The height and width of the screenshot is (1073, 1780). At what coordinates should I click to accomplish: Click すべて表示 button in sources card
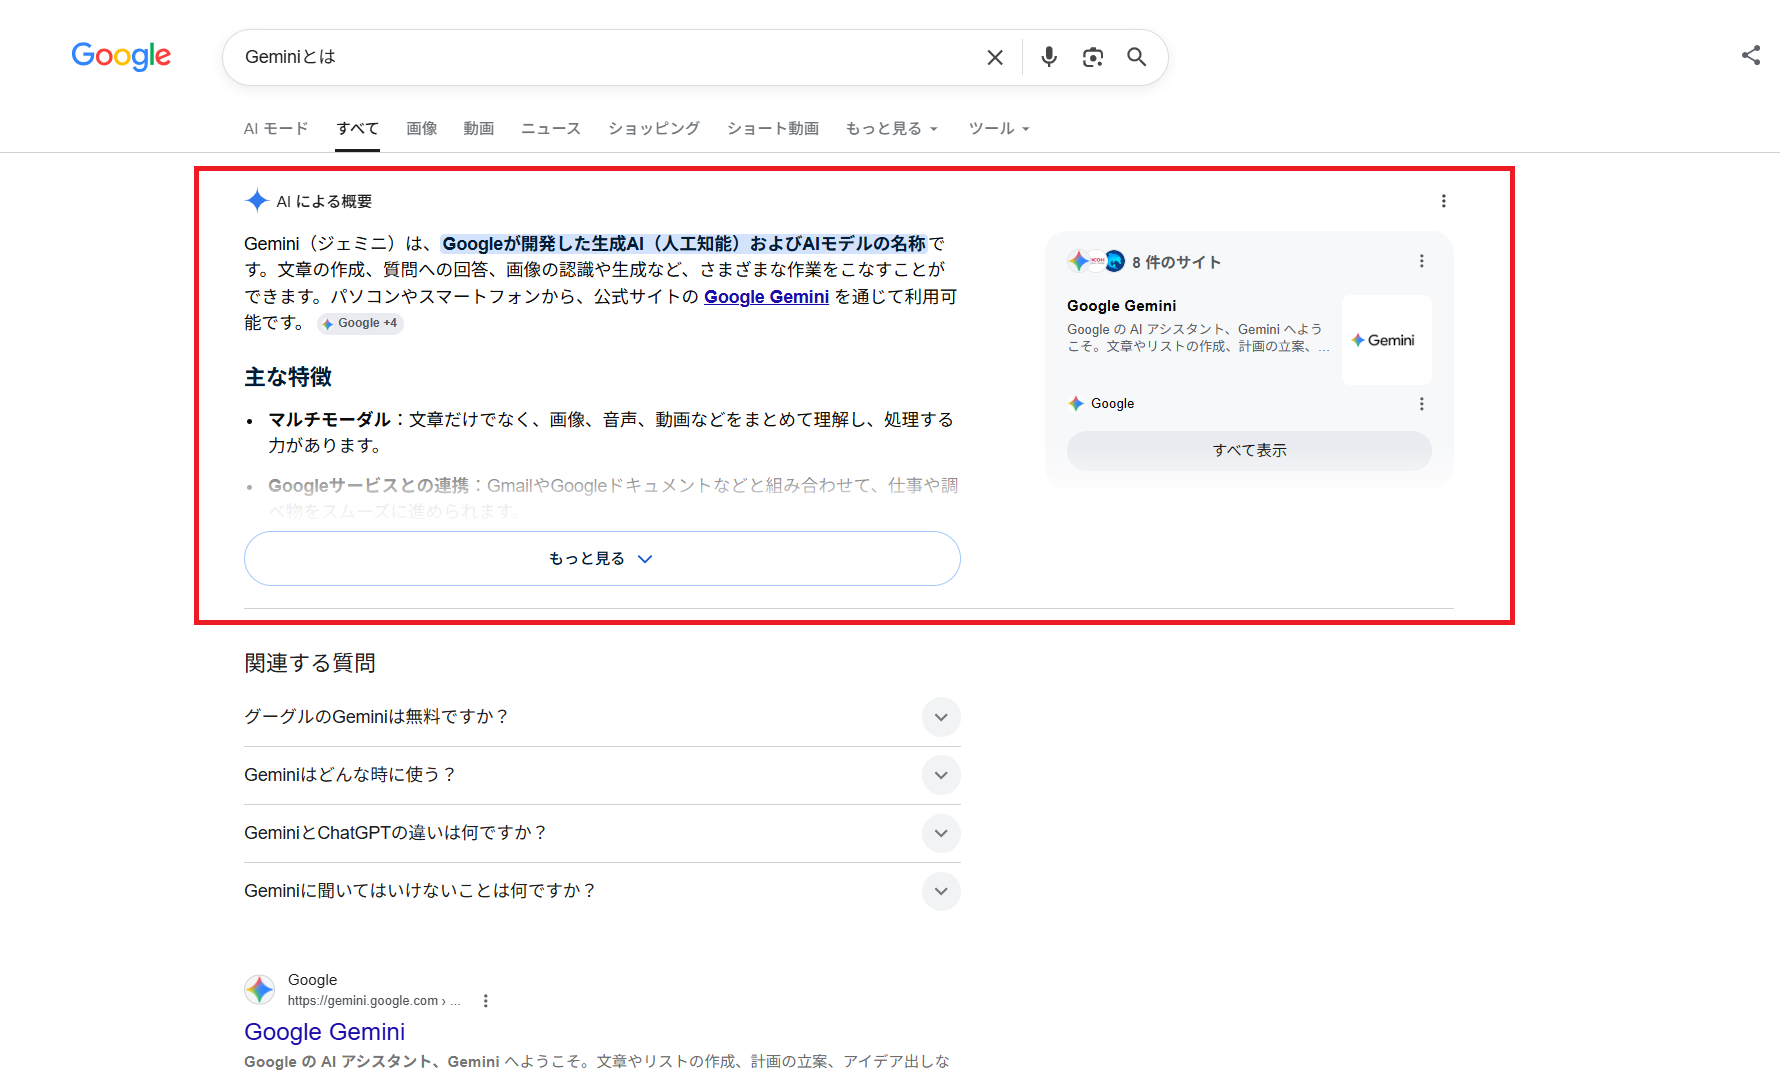1250,451
